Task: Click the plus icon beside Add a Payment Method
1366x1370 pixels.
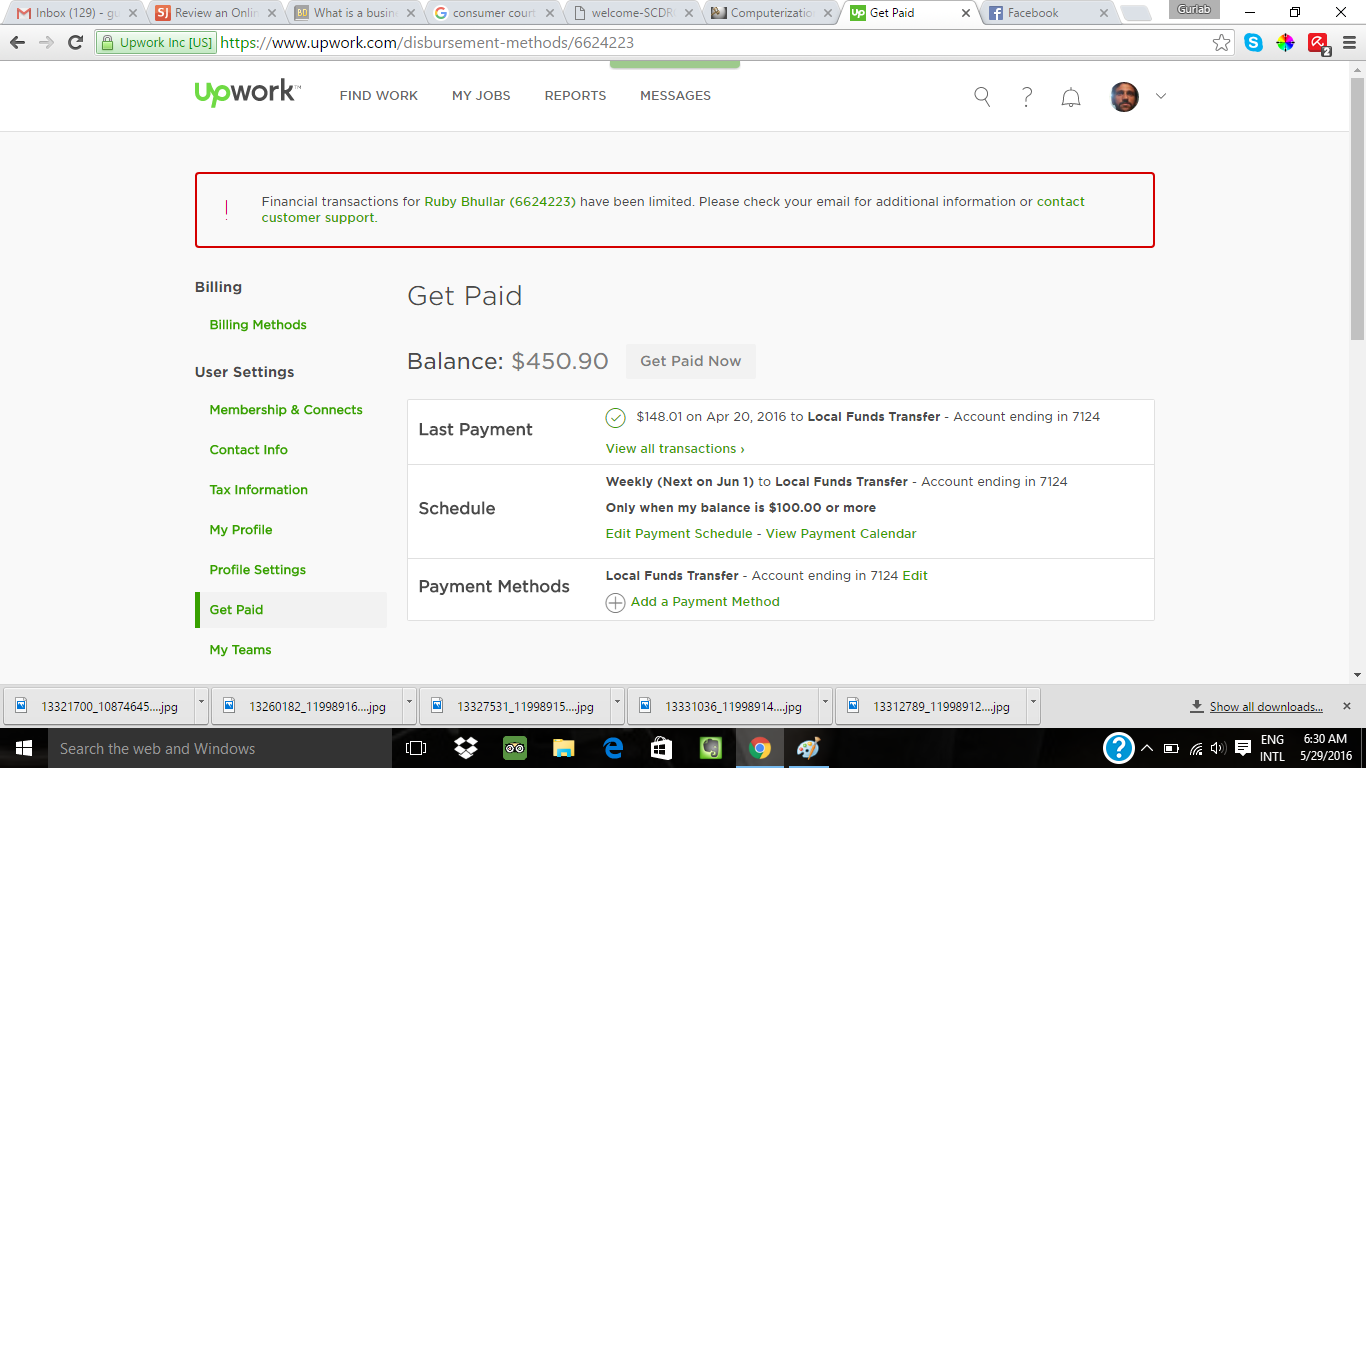Action: point(615,602)
